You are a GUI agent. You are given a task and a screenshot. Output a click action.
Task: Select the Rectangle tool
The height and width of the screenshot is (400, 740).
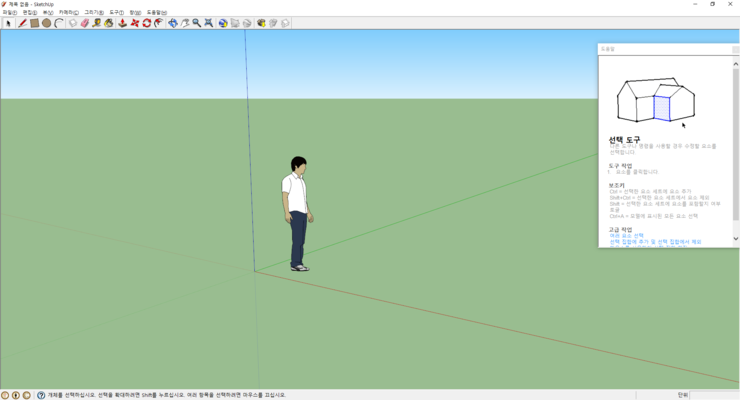[x=34, y=23]
